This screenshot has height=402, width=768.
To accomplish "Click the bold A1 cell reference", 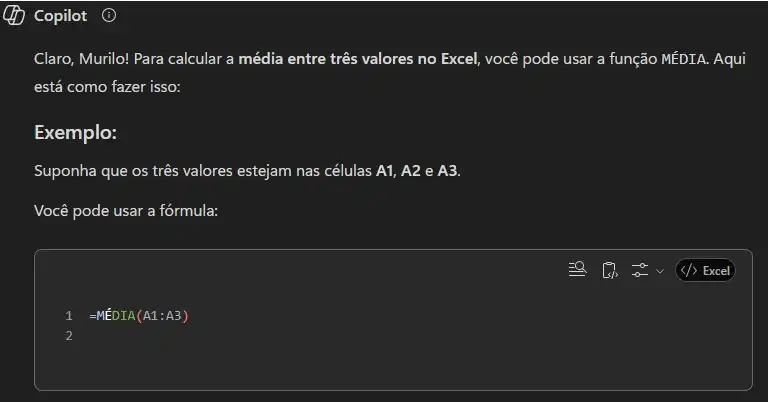I will (385, 171).
